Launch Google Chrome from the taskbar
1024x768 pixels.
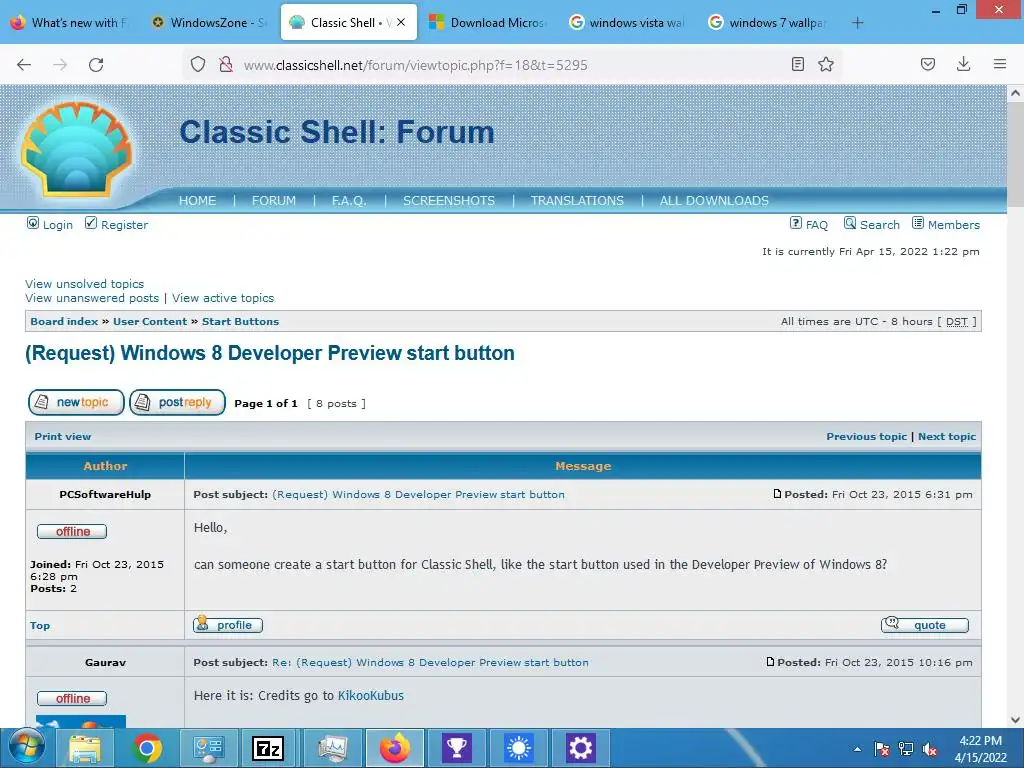[147, 748]
